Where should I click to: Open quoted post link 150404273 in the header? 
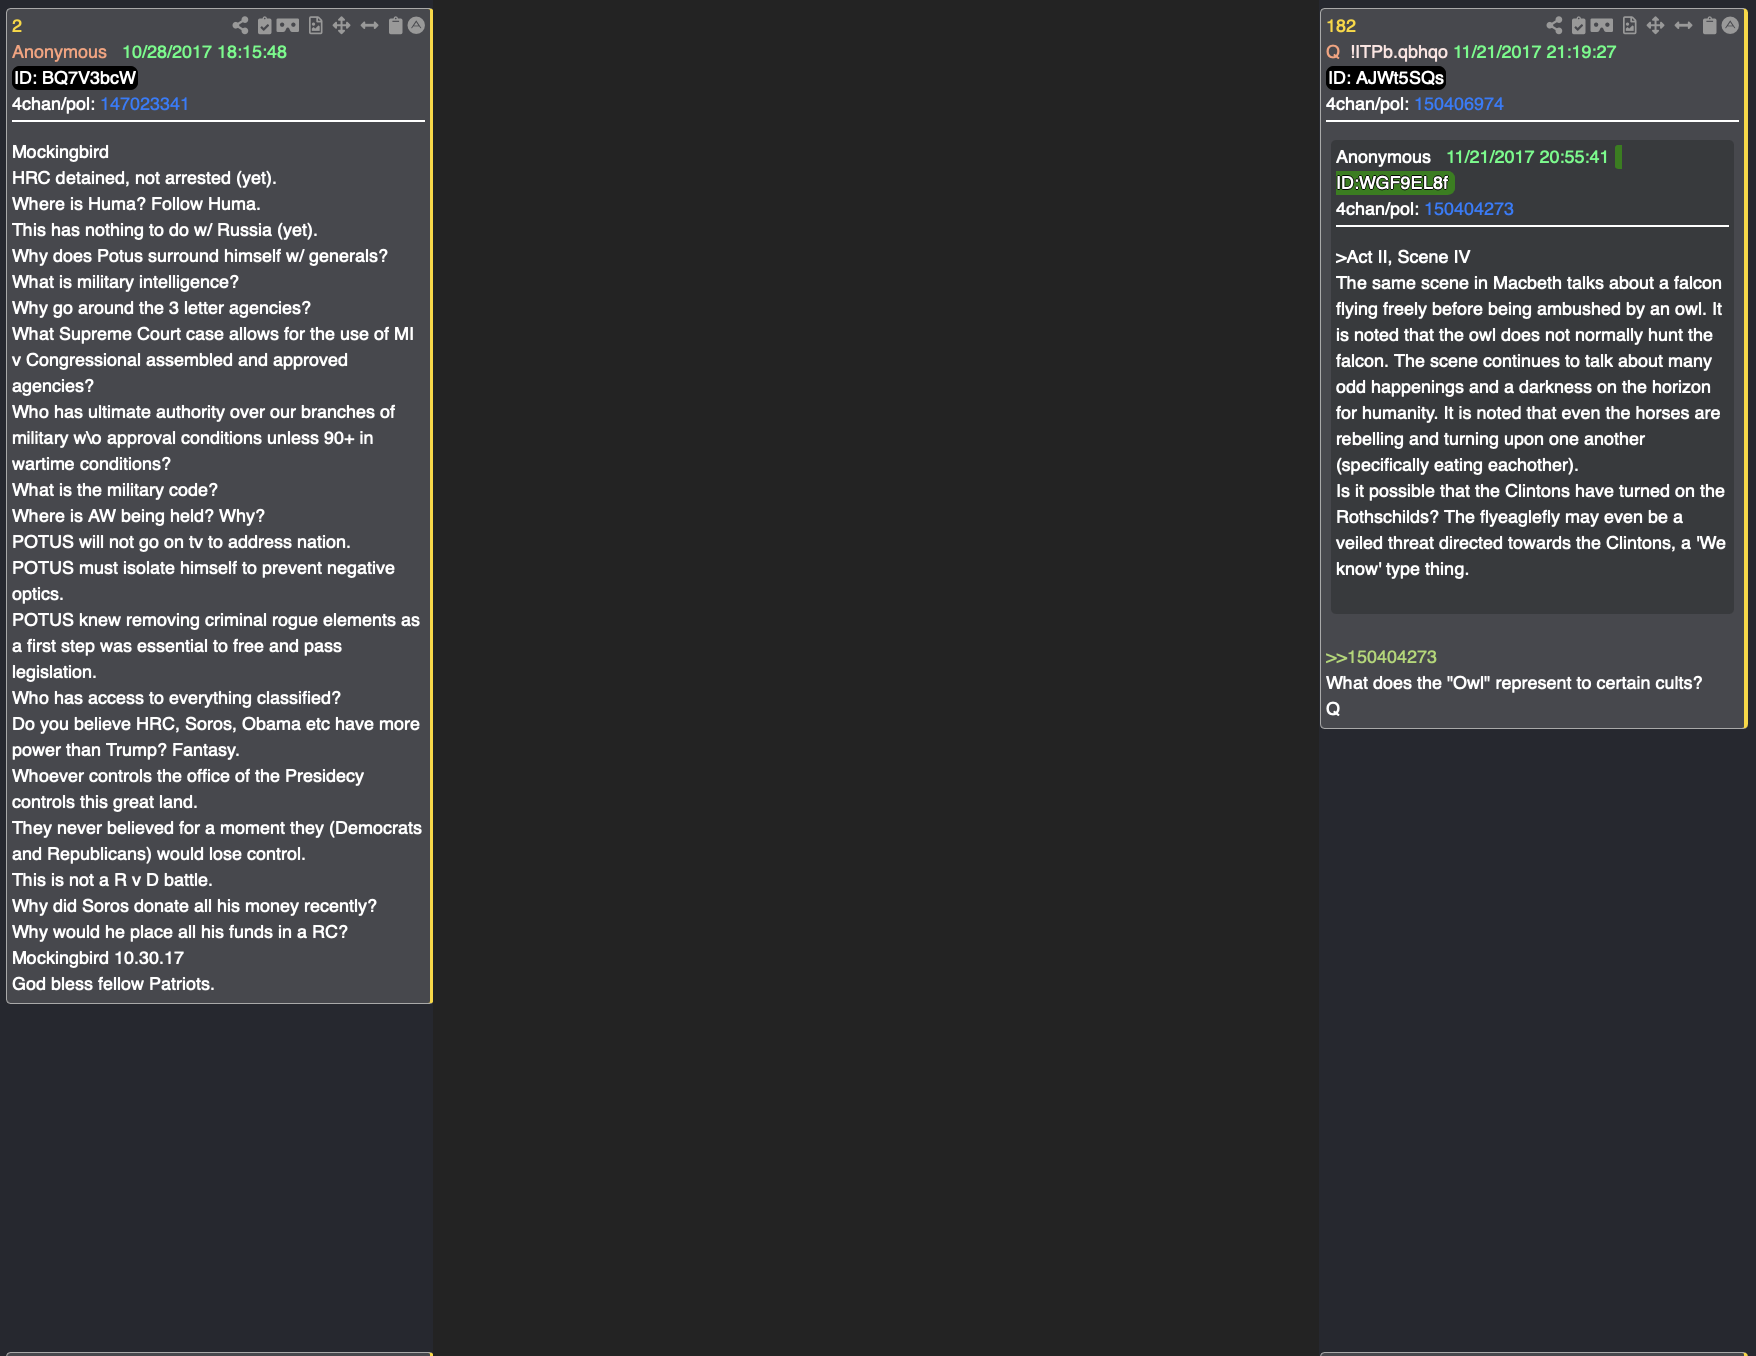coord(1469,209)
